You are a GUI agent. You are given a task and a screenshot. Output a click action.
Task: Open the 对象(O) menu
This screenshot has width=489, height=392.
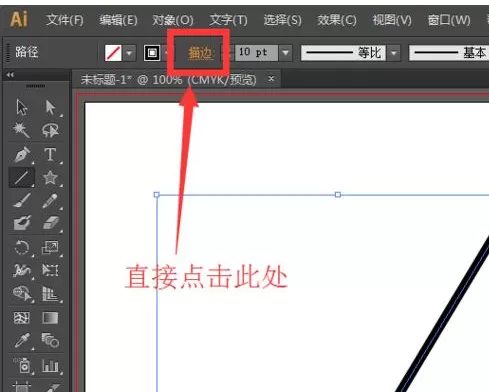tap(173, 20)
